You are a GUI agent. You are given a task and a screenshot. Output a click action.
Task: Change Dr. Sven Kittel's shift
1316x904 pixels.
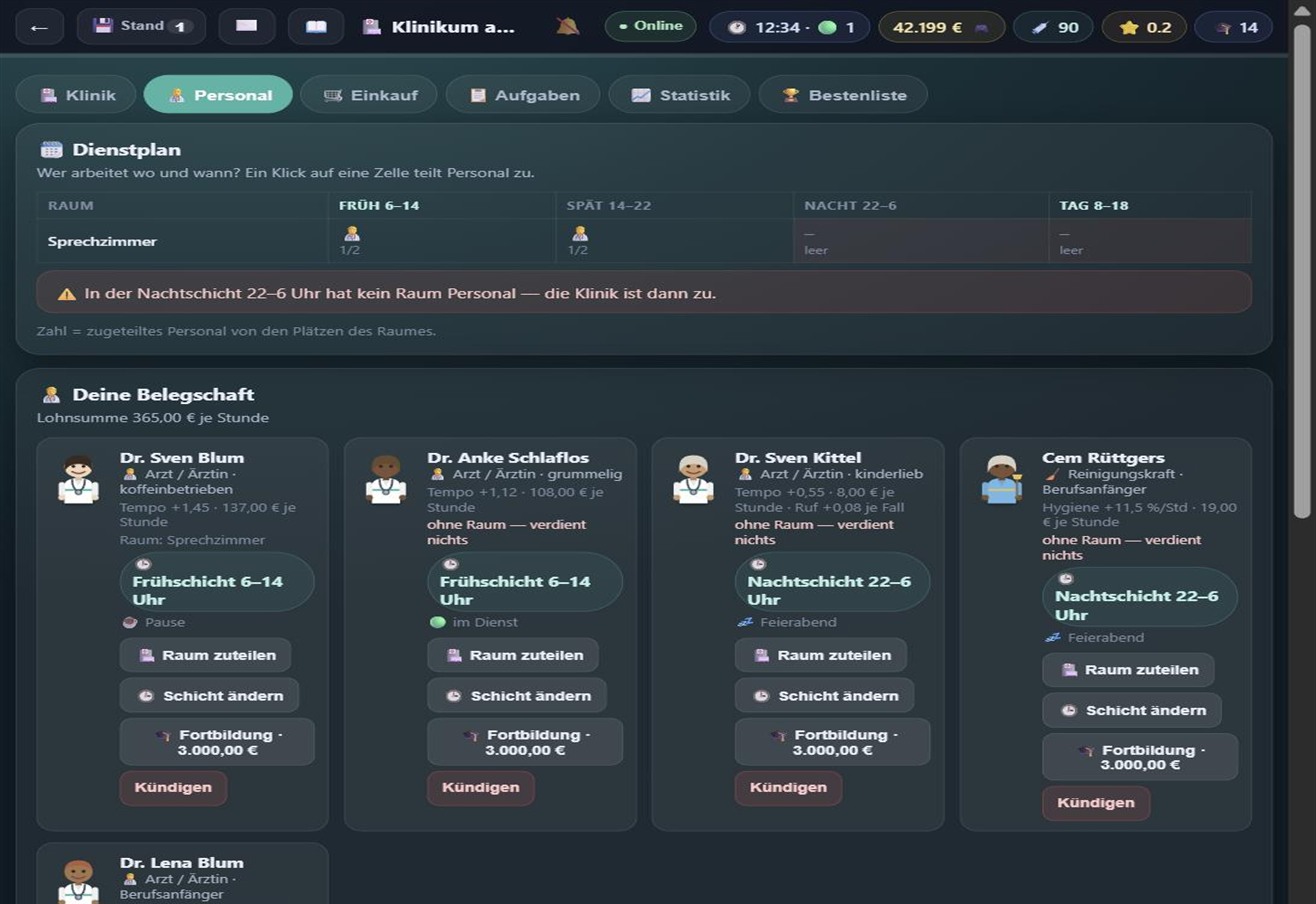(x=824, y=695)
